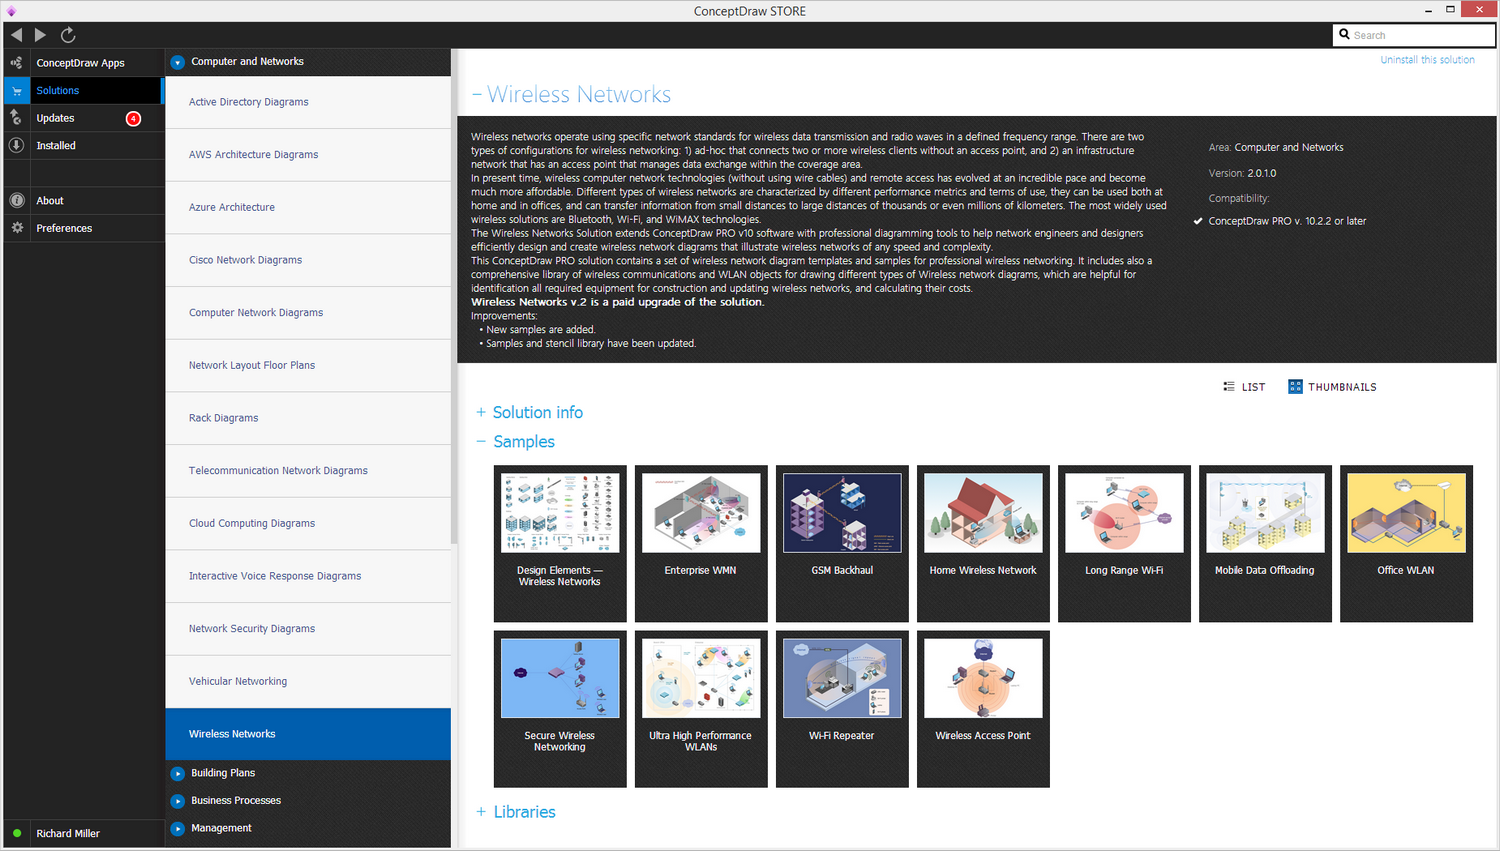Open the Solutions section
This screenshot has width=1500, height=851.
pyautogui.click(x=84, y=90)
